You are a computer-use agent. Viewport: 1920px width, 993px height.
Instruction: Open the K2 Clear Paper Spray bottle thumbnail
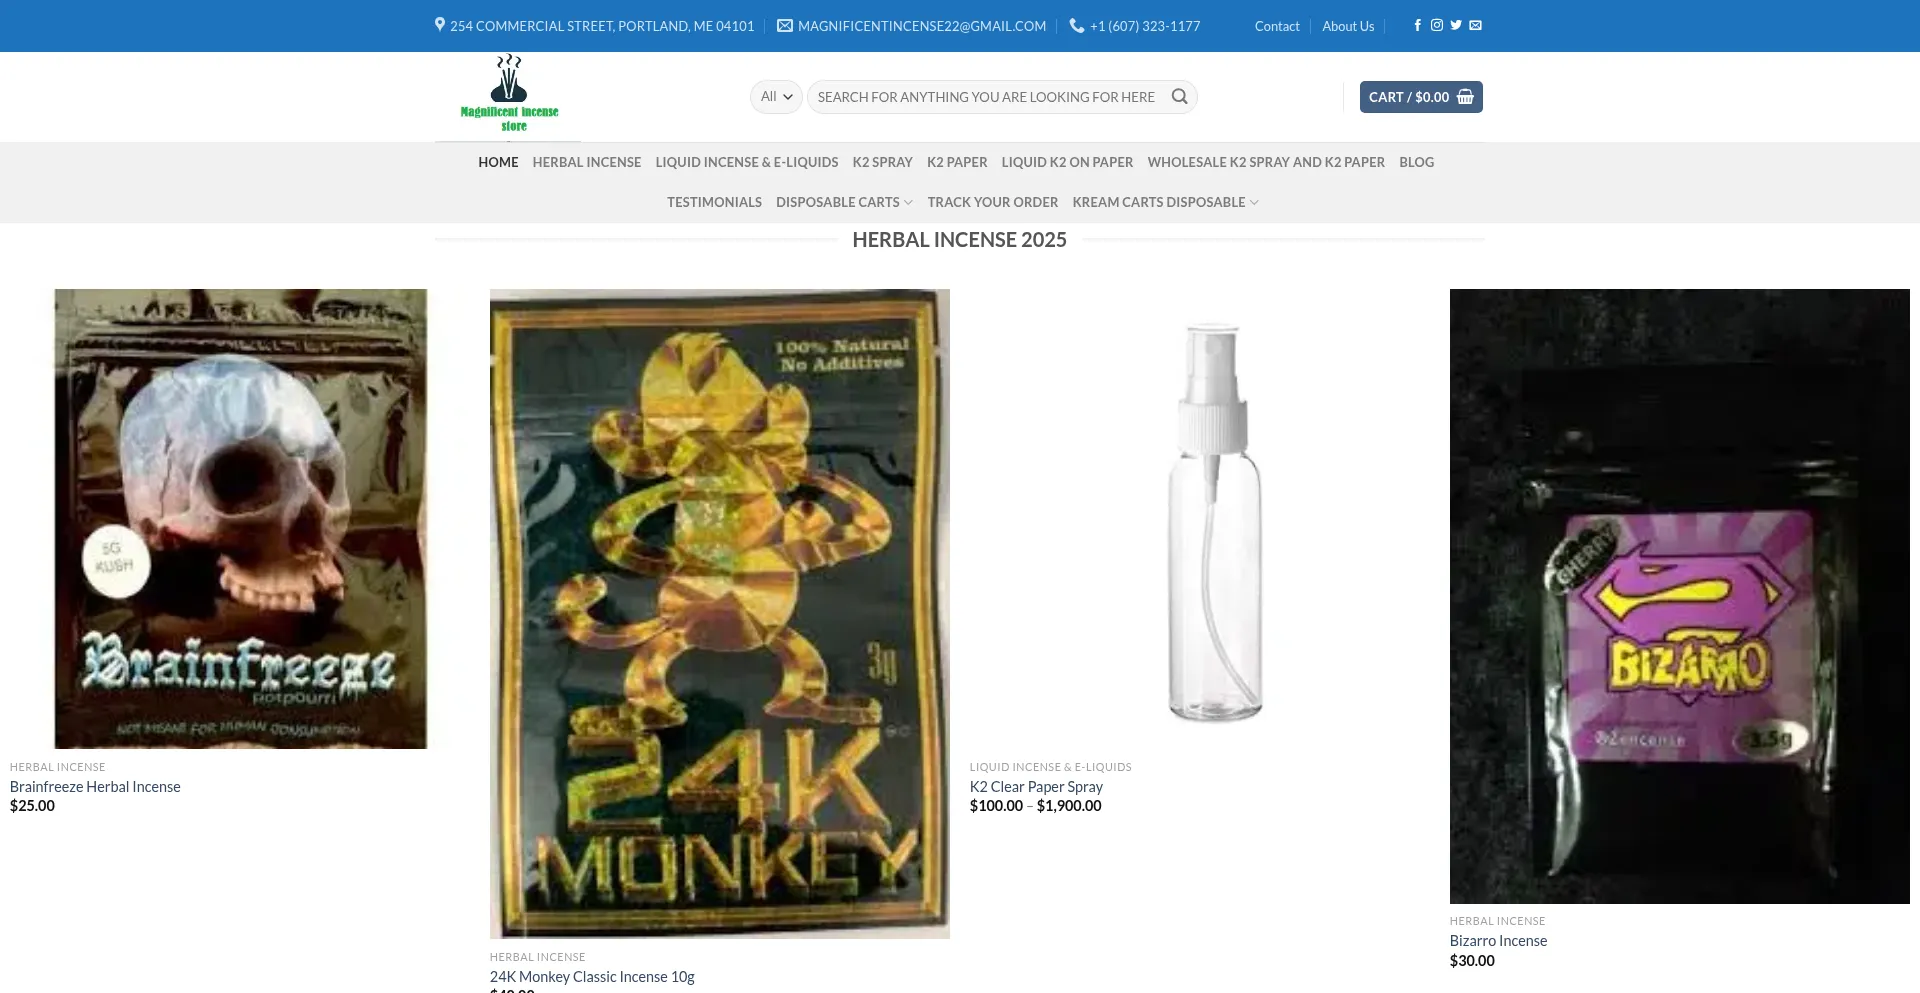click(x=1216, y=520)
